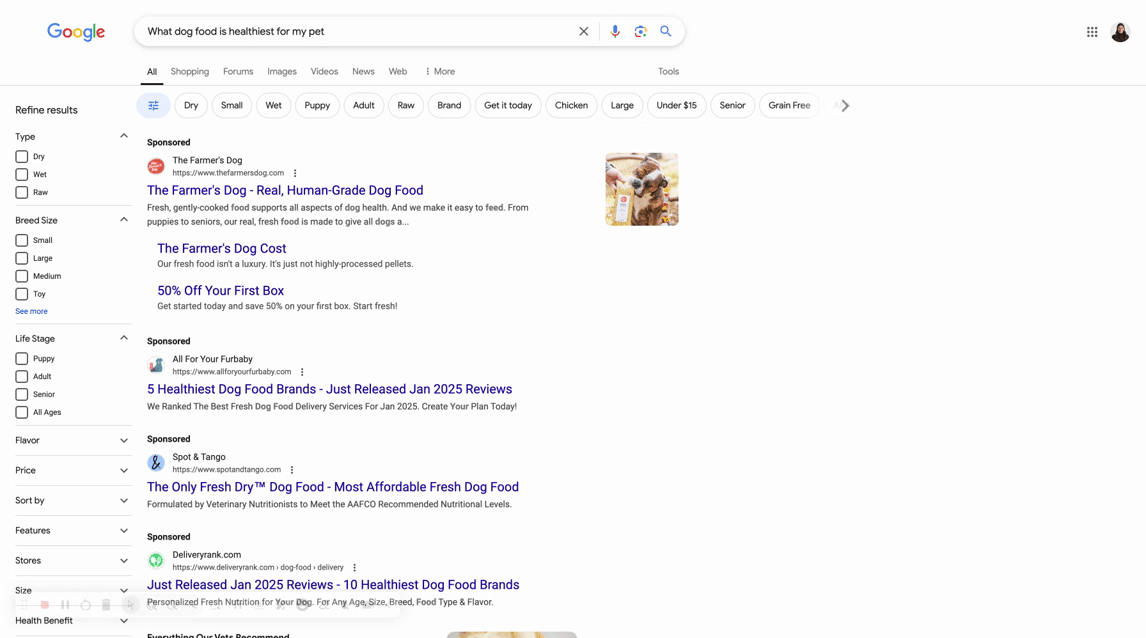Click the filter sliders chip icon
The height and width of the screenshot is (638, 1146).
[x=153, y=105]
